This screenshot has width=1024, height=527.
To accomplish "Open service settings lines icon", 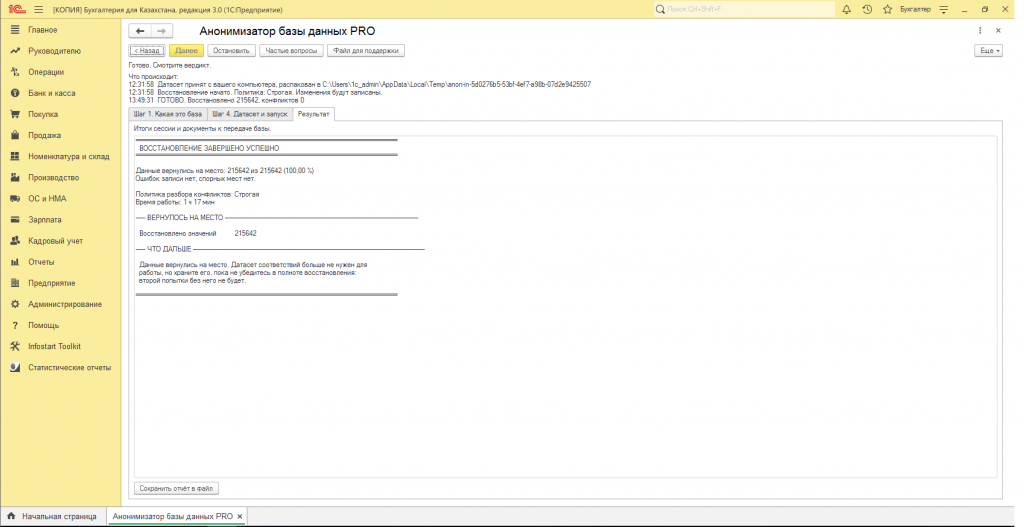I will pos(944,10).
